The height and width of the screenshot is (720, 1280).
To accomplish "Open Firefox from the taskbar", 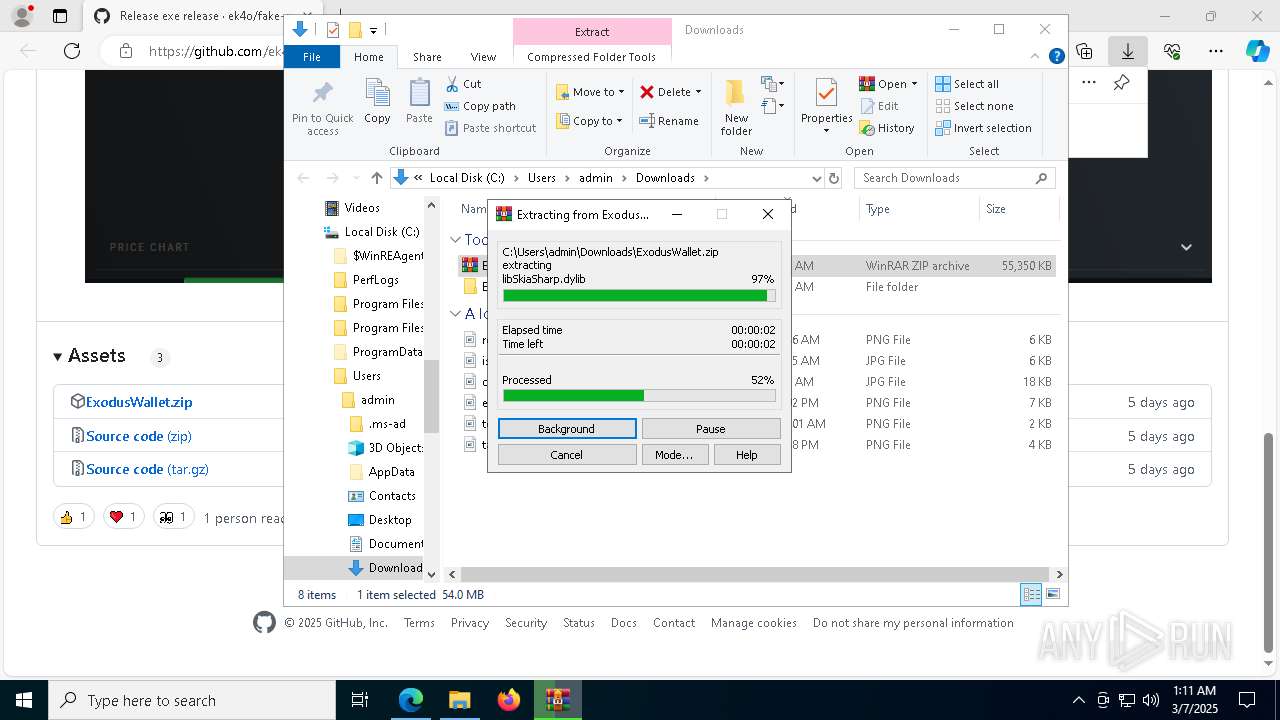I will click(x=509, y=700).
